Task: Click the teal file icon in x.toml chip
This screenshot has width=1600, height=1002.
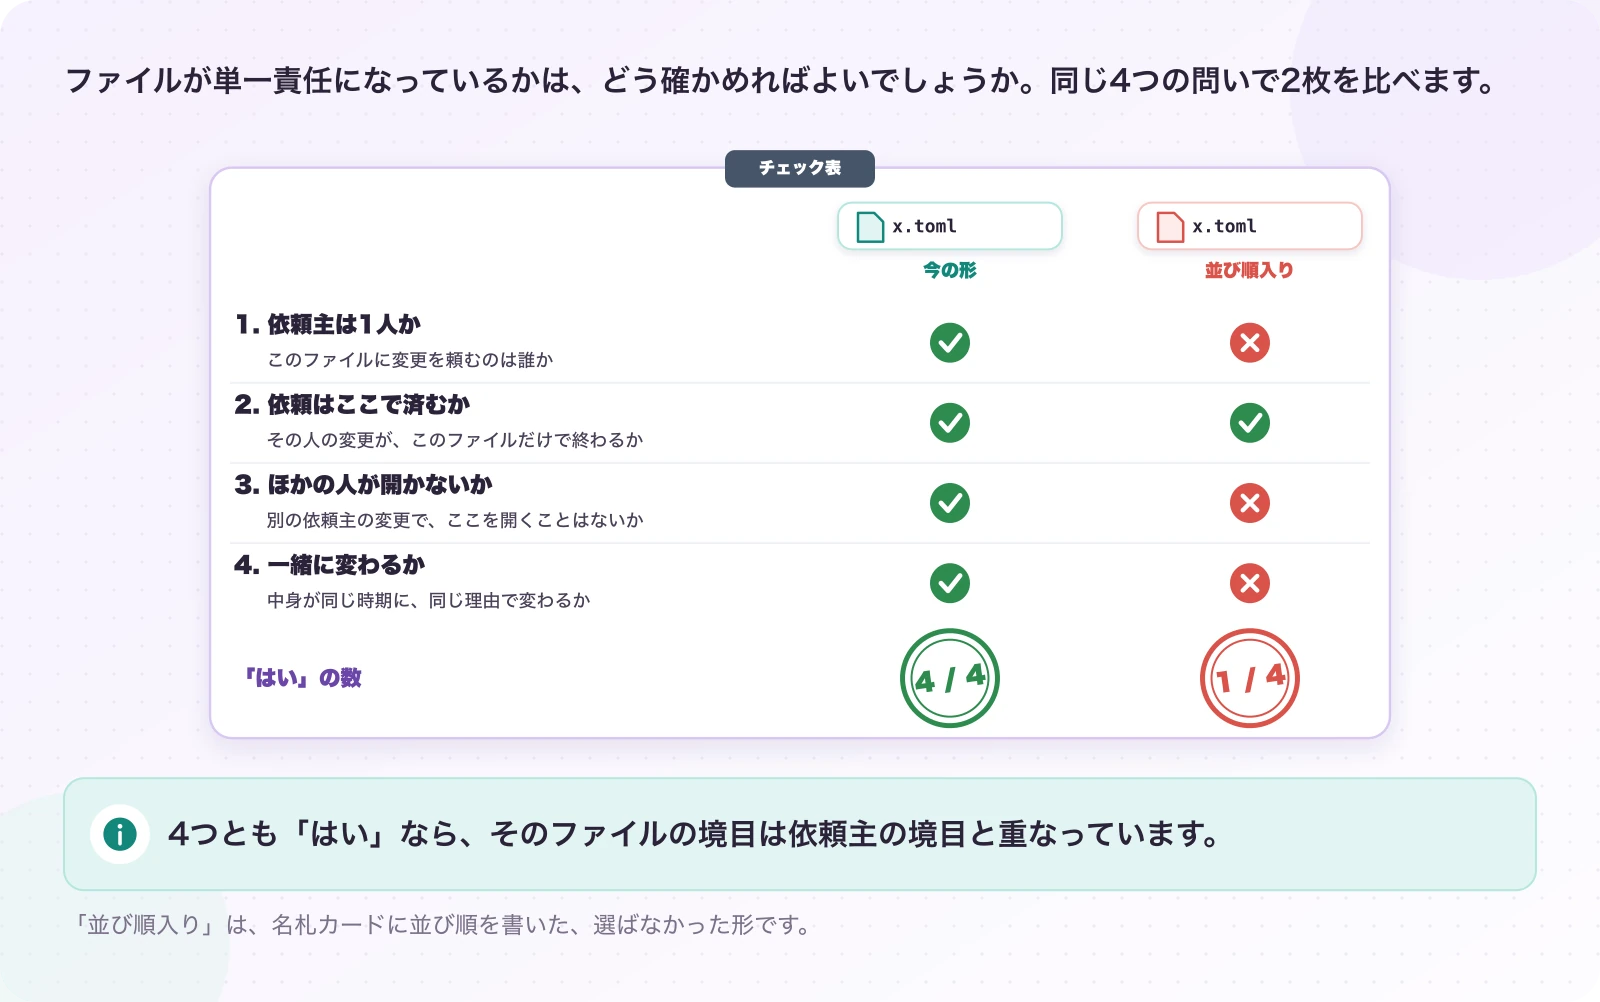Action: coord(870,227)
